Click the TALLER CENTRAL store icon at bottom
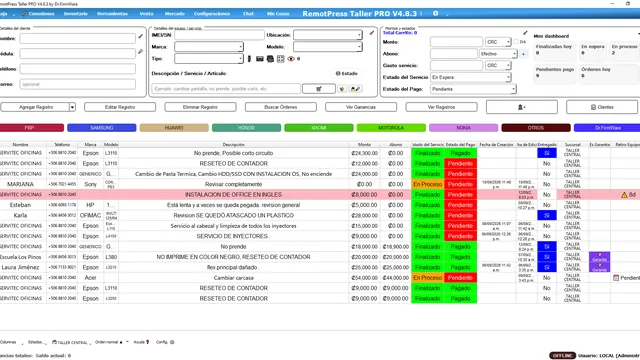Viewport: 640px width, 360px height. pos(54,342)
